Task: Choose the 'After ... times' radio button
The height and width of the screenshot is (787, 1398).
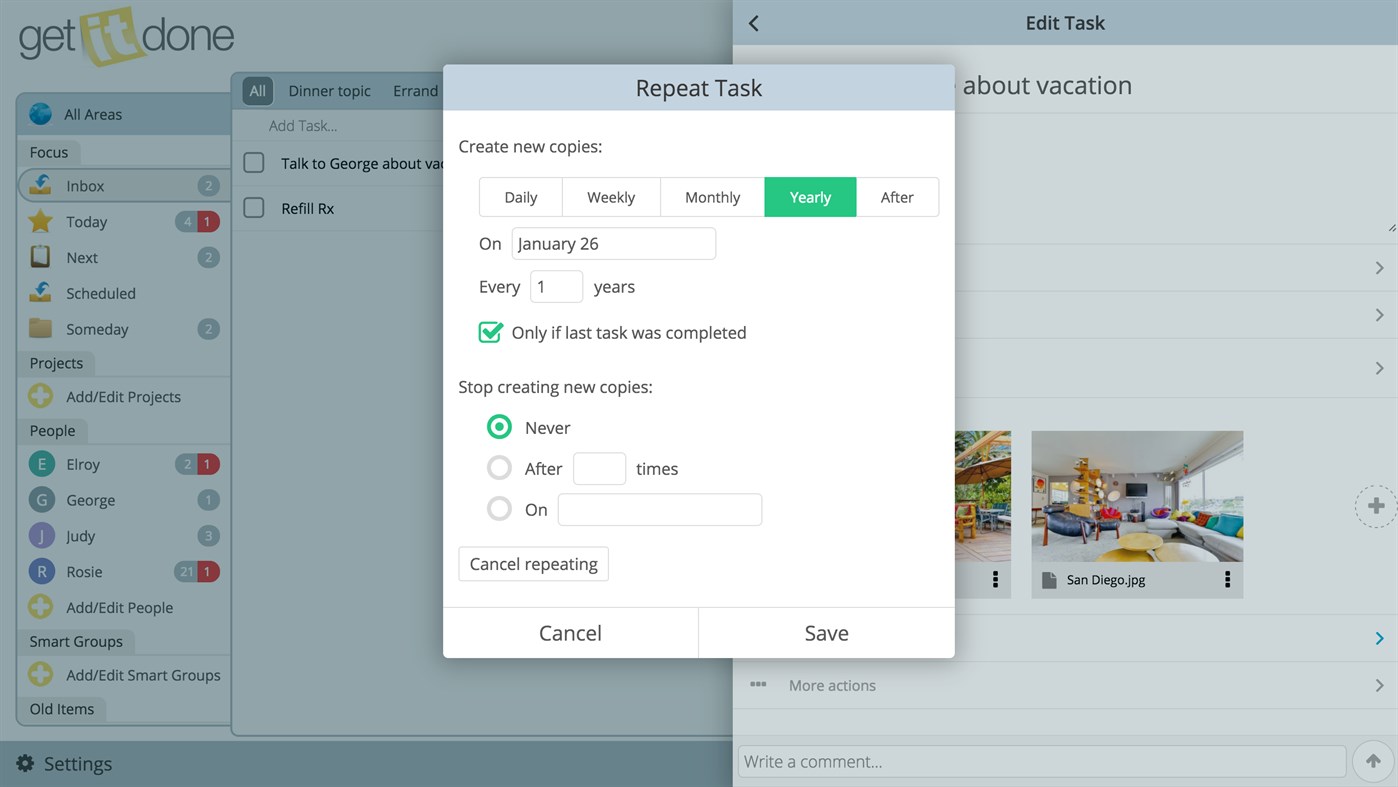Action: 499,467
